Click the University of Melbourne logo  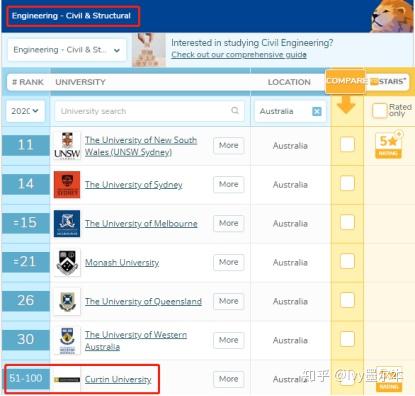pos(67,223)
